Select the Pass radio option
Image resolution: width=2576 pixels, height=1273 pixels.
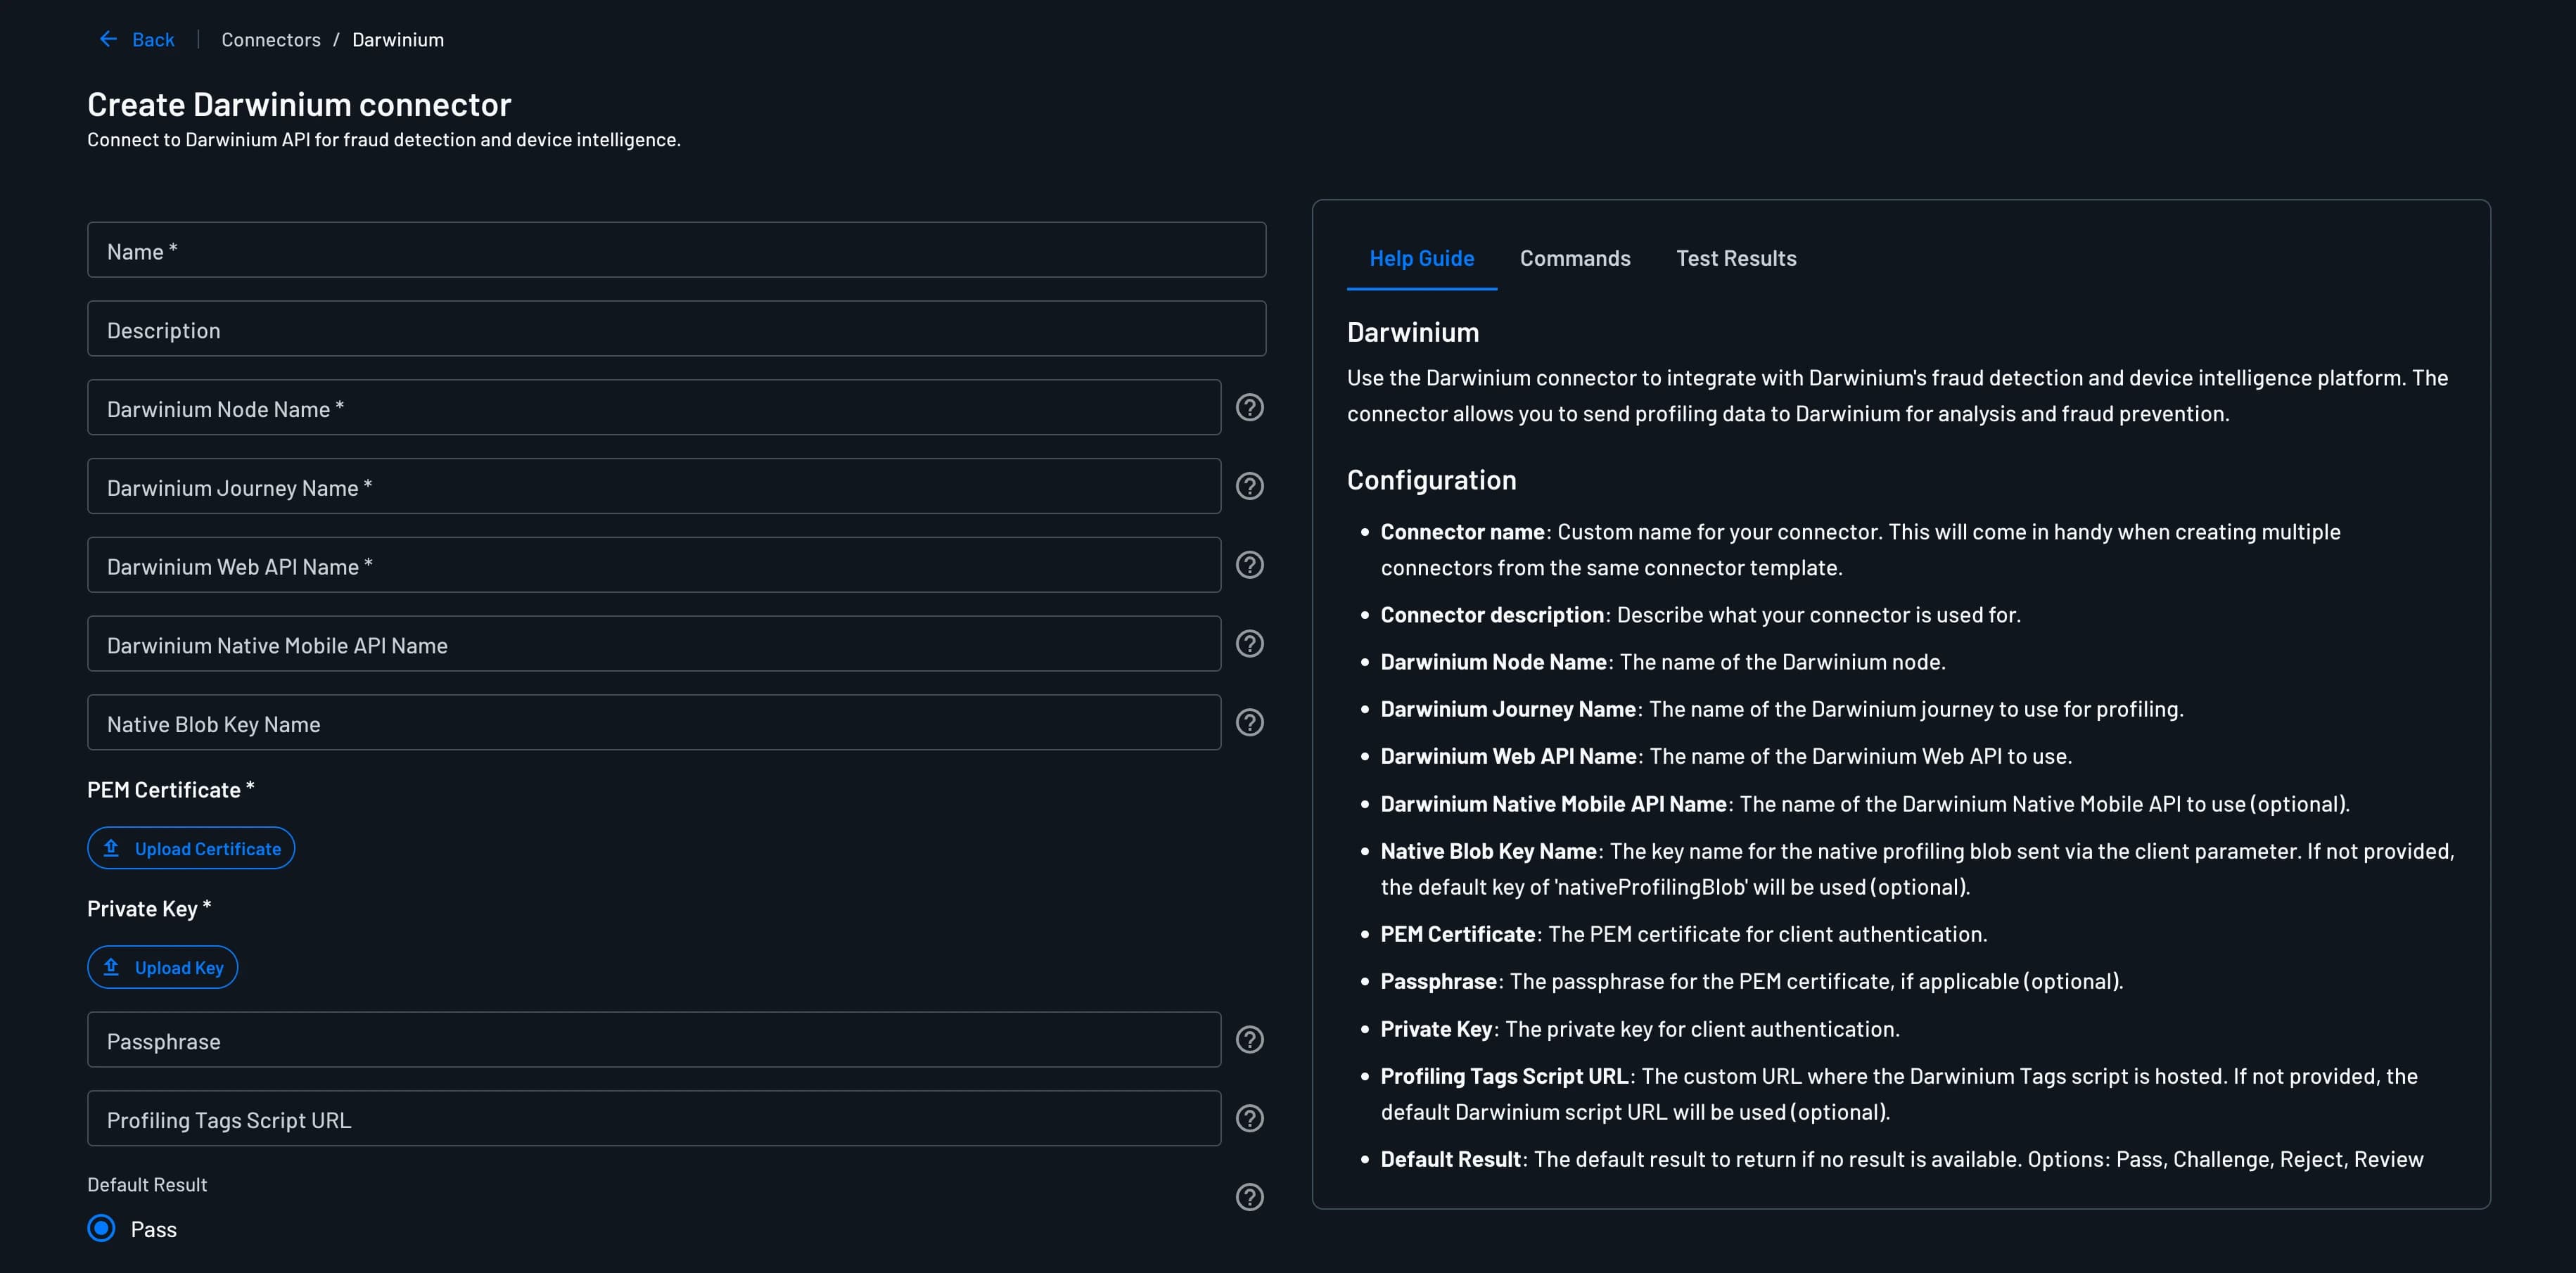tap(102, 1228)
